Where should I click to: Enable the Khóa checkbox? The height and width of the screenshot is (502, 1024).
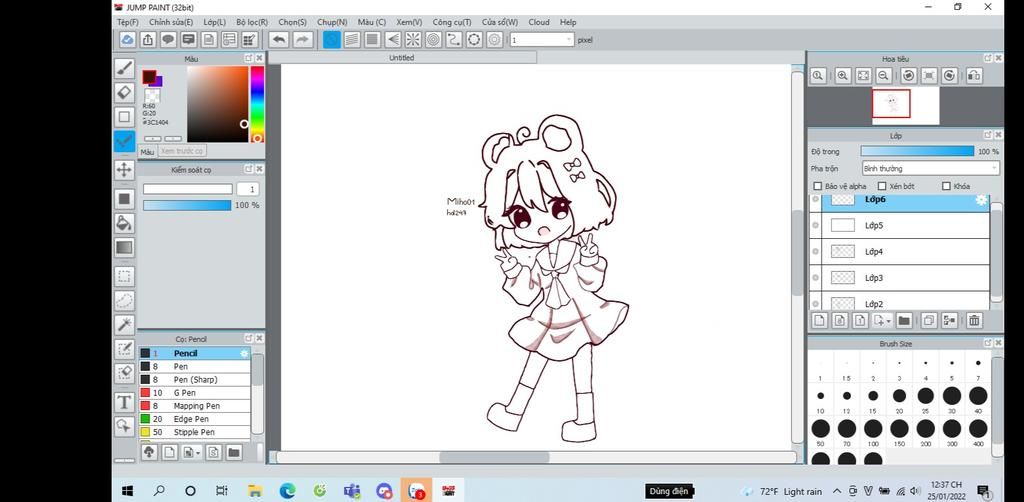[x=946, y=186]
